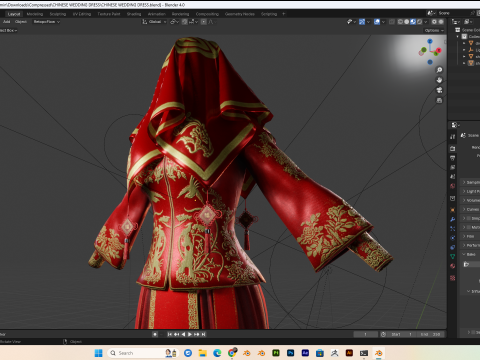Open the Scene name field
480x360 pixels.
(453, 13)
